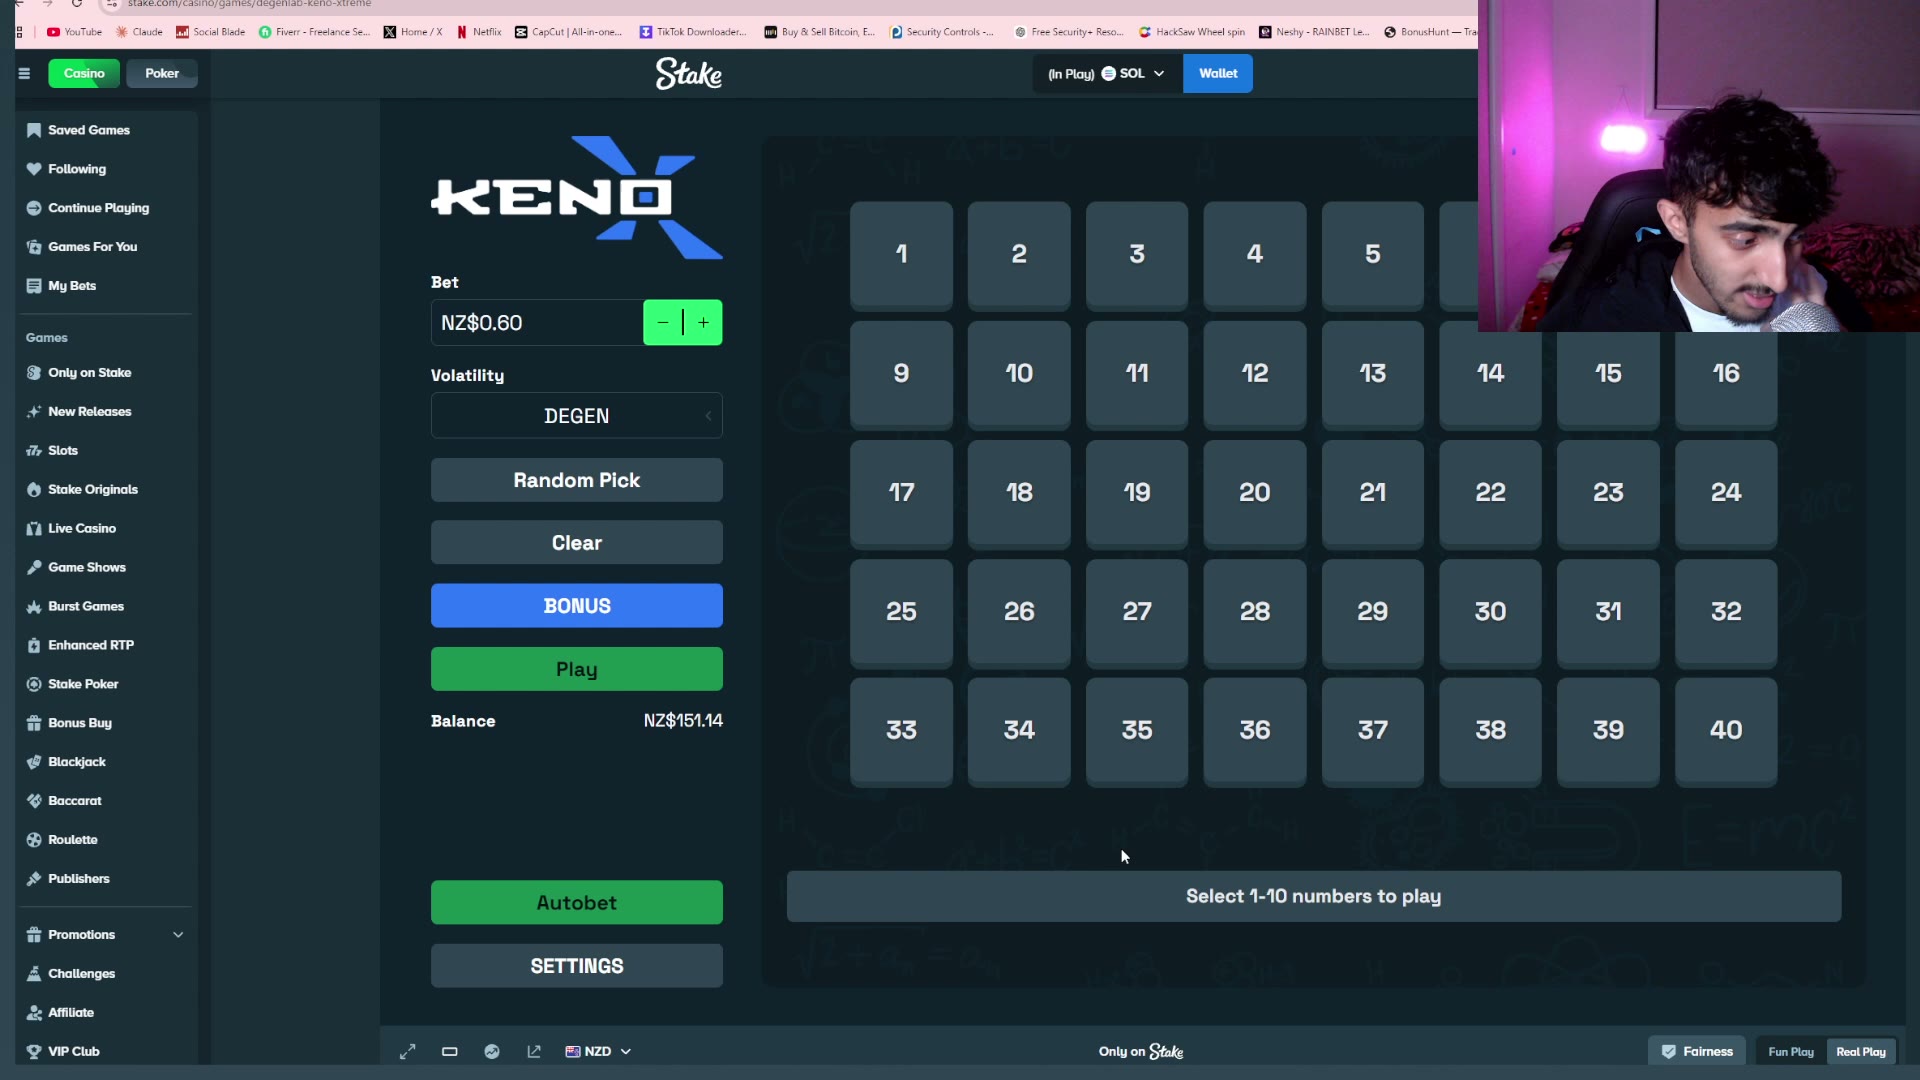This screenshot has height=1080, width=1920.
Task: Open Slots category
Action: pyautogui.click(x=62, y=451)
